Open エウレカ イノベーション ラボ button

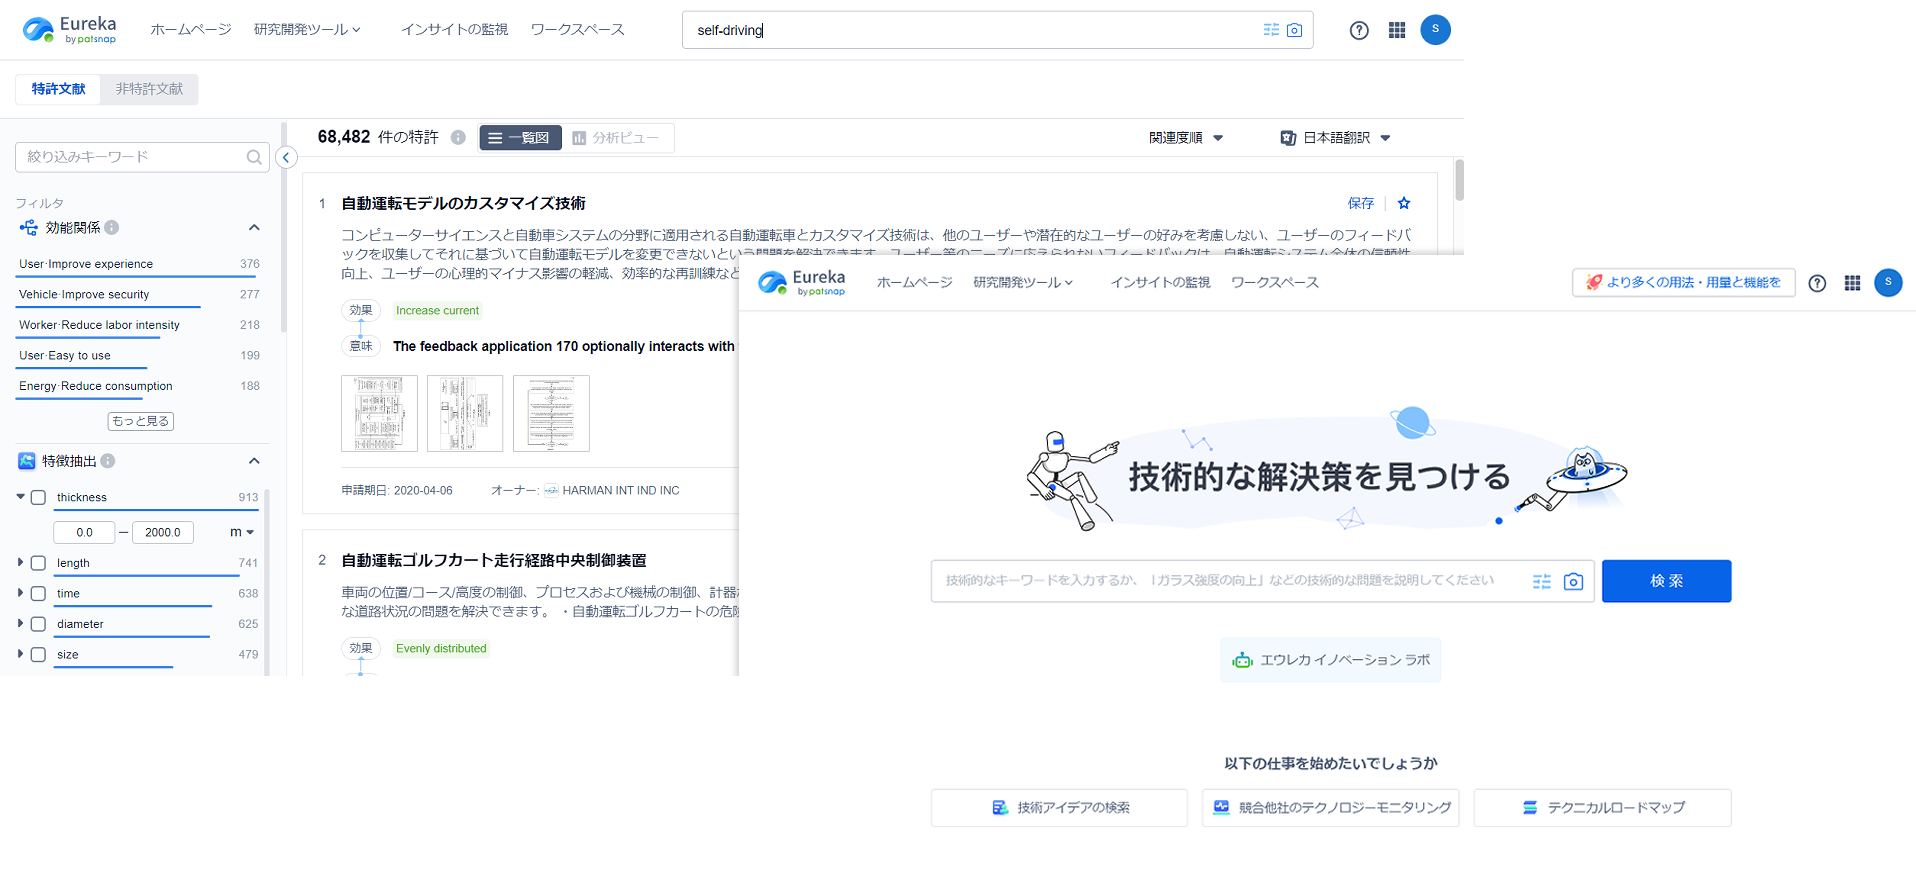[1330, 660]
